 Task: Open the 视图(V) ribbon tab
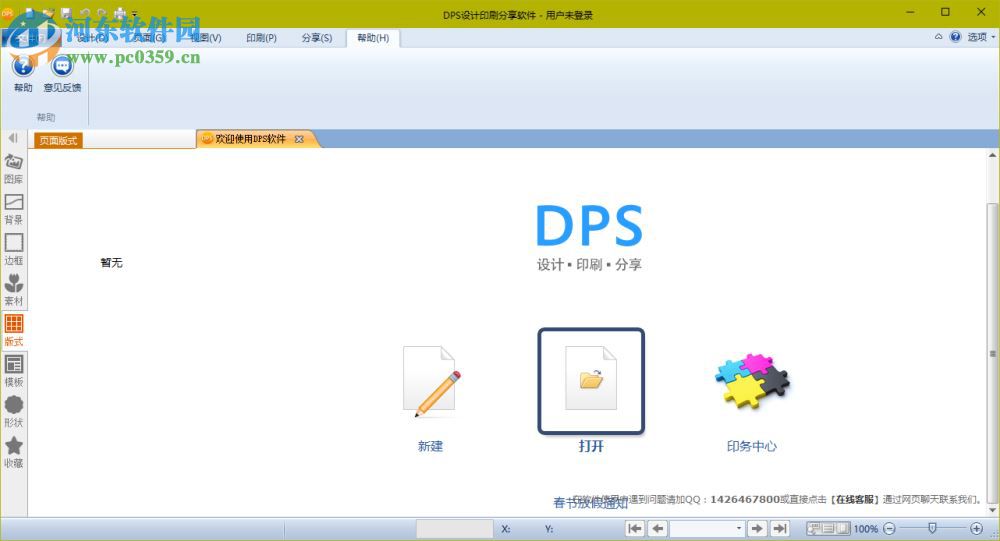pyautogui.click(x=206, y=38)
